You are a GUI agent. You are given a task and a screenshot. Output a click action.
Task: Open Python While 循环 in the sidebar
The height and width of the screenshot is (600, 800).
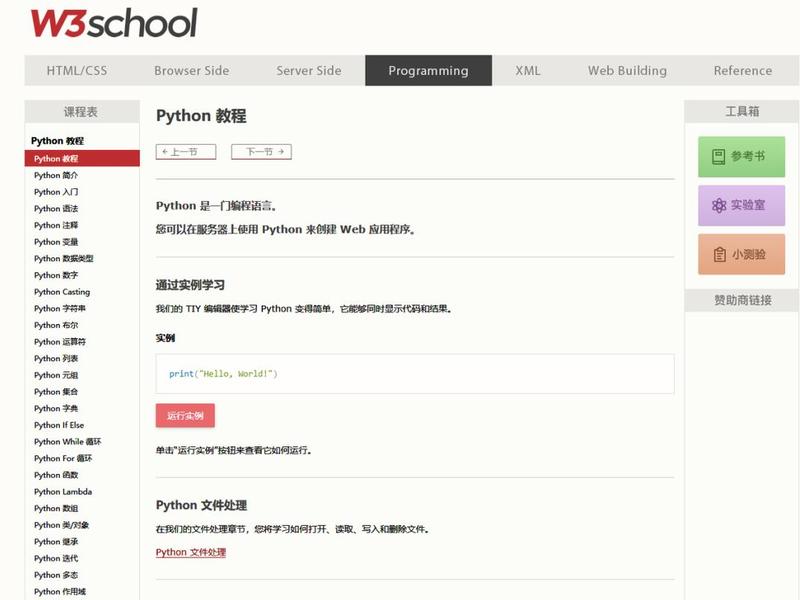point(67,442)
